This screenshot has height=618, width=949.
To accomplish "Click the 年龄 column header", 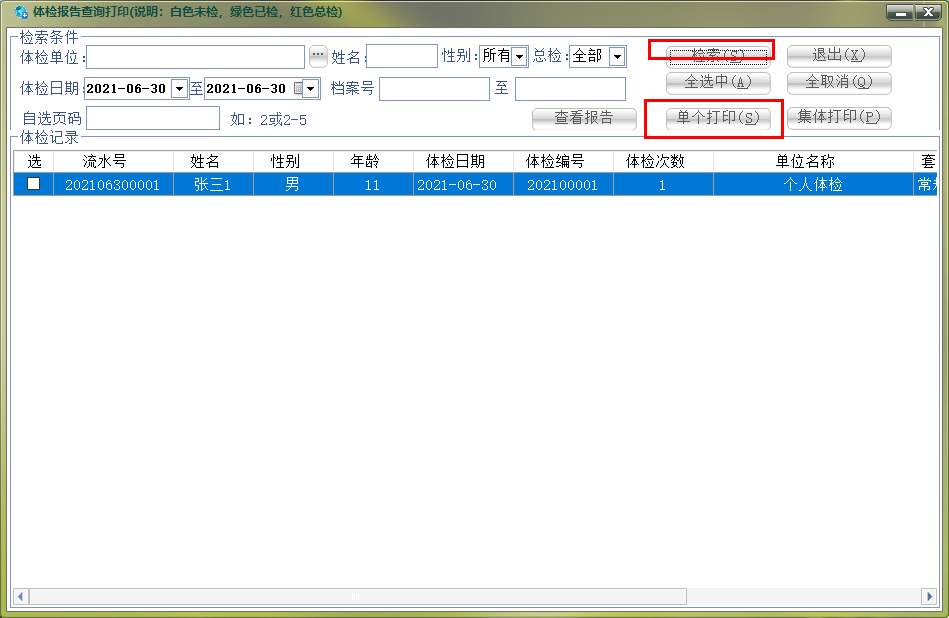I will pos(373,162).
